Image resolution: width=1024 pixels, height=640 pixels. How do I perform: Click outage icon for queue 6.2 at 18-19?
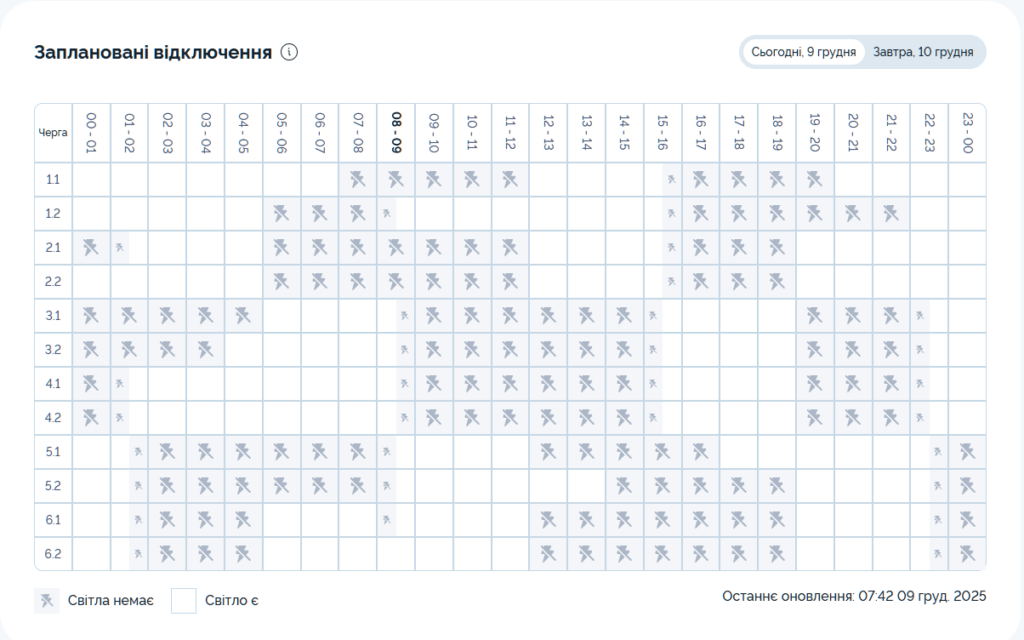pyautogui.click(x=776, y=553)
